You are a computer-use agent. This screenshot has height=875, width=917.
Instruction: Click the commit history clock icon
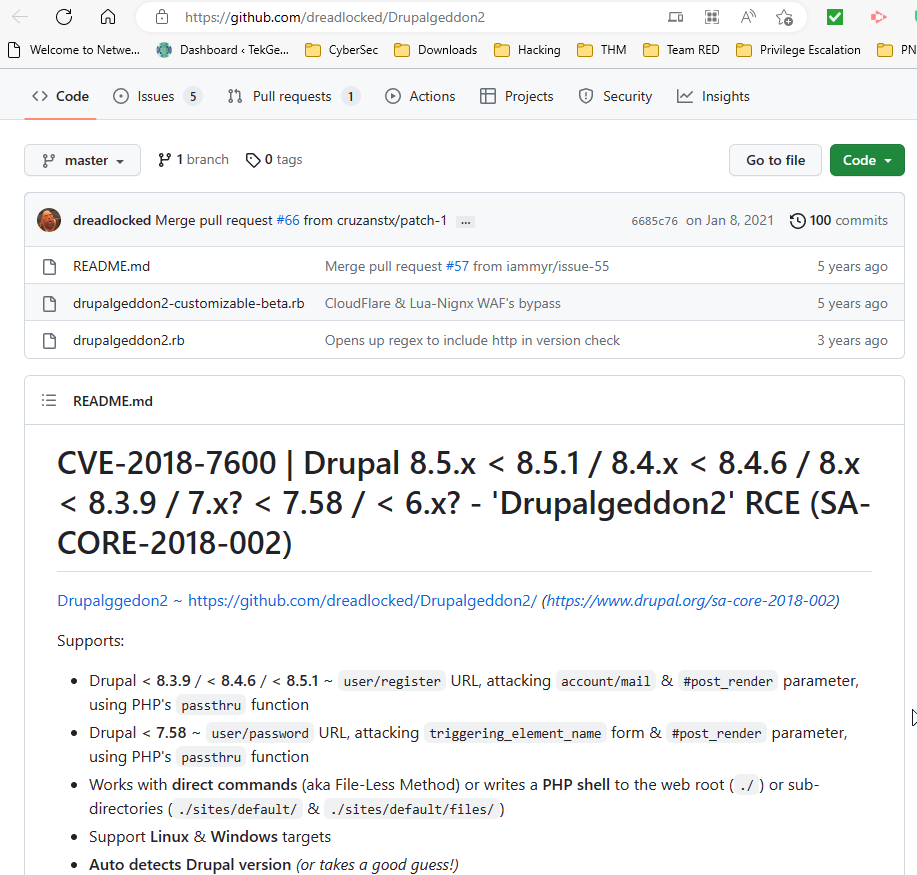(797, 220)
